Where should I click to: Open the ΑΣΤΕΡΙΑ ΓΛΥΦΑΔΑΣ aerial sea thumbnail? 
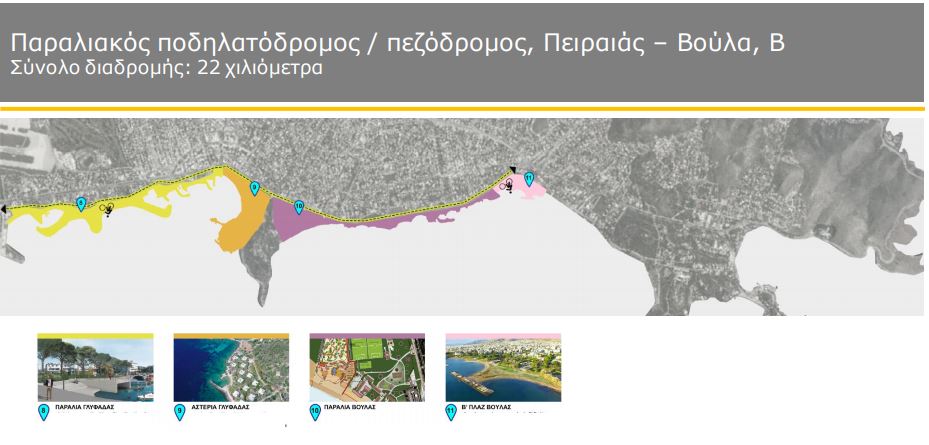(x=231, y=370)
